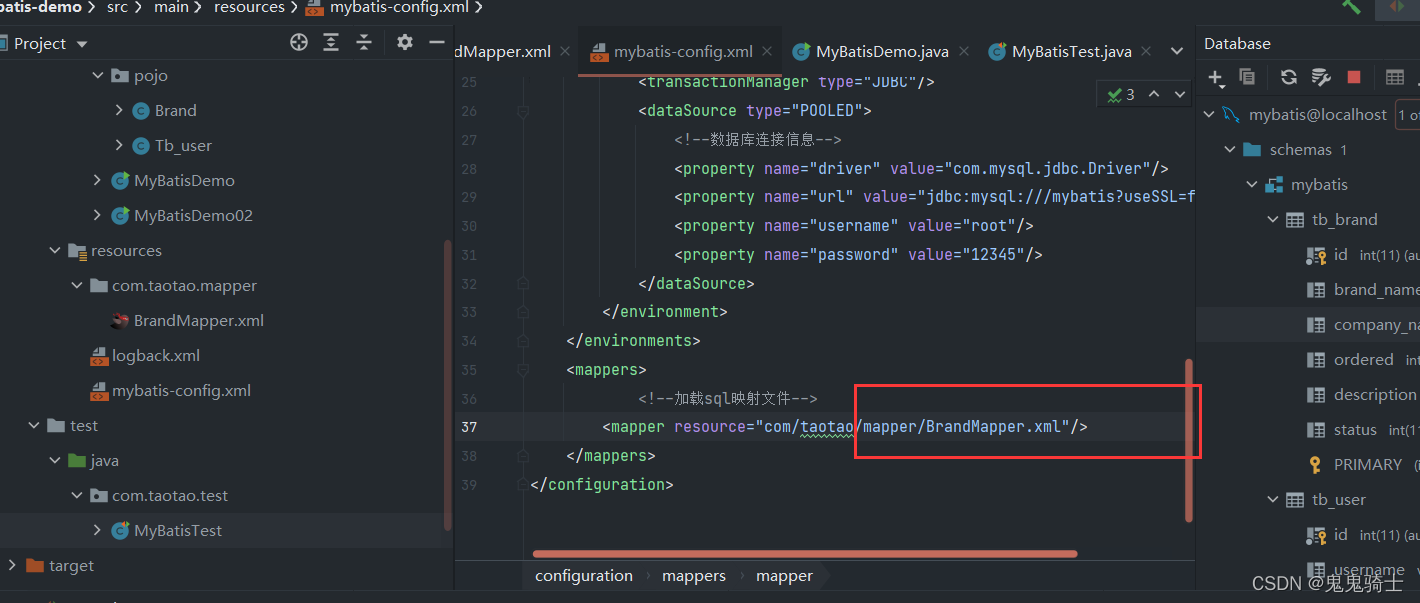Collapse all nodes in Project panel
This screenshot has height=603, width=1420.
[364, 42]
